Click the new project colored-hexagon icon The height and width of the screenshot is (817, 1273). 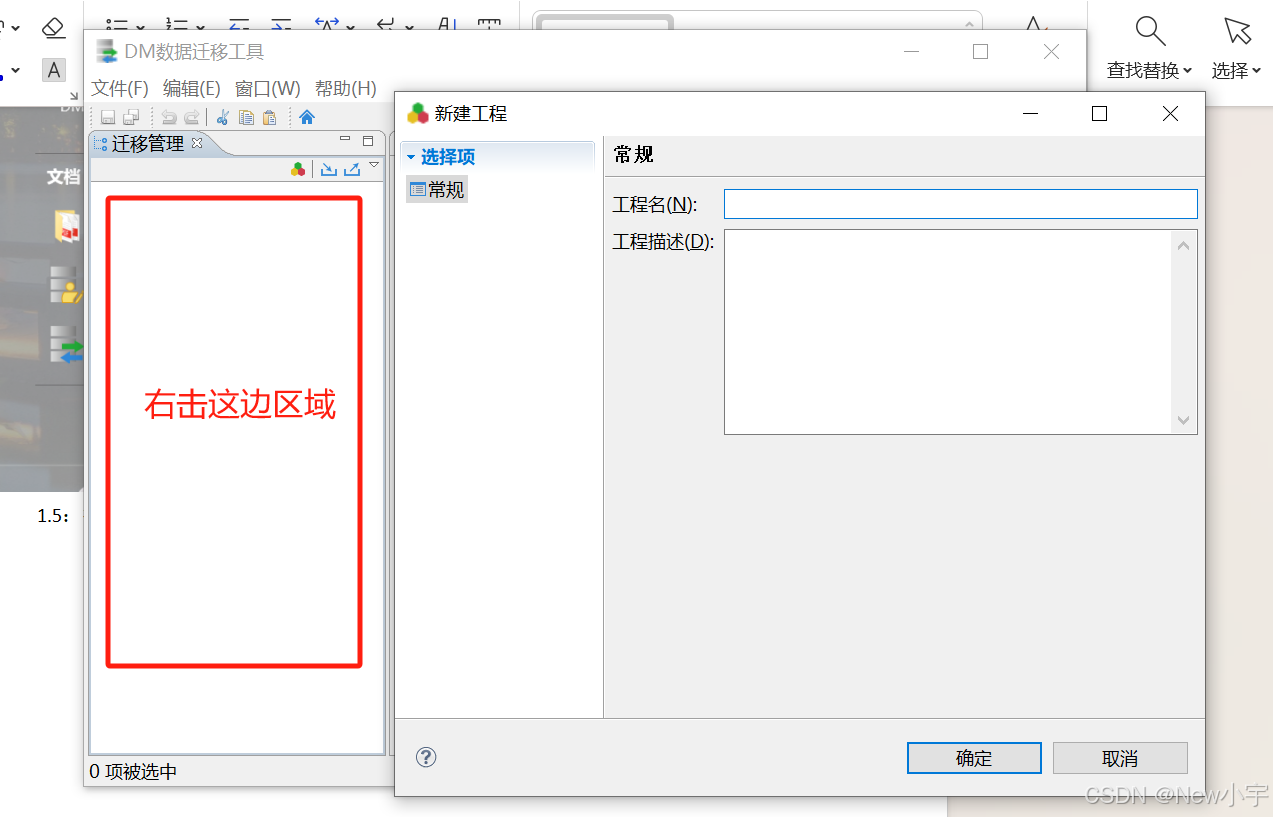point(298,169)
